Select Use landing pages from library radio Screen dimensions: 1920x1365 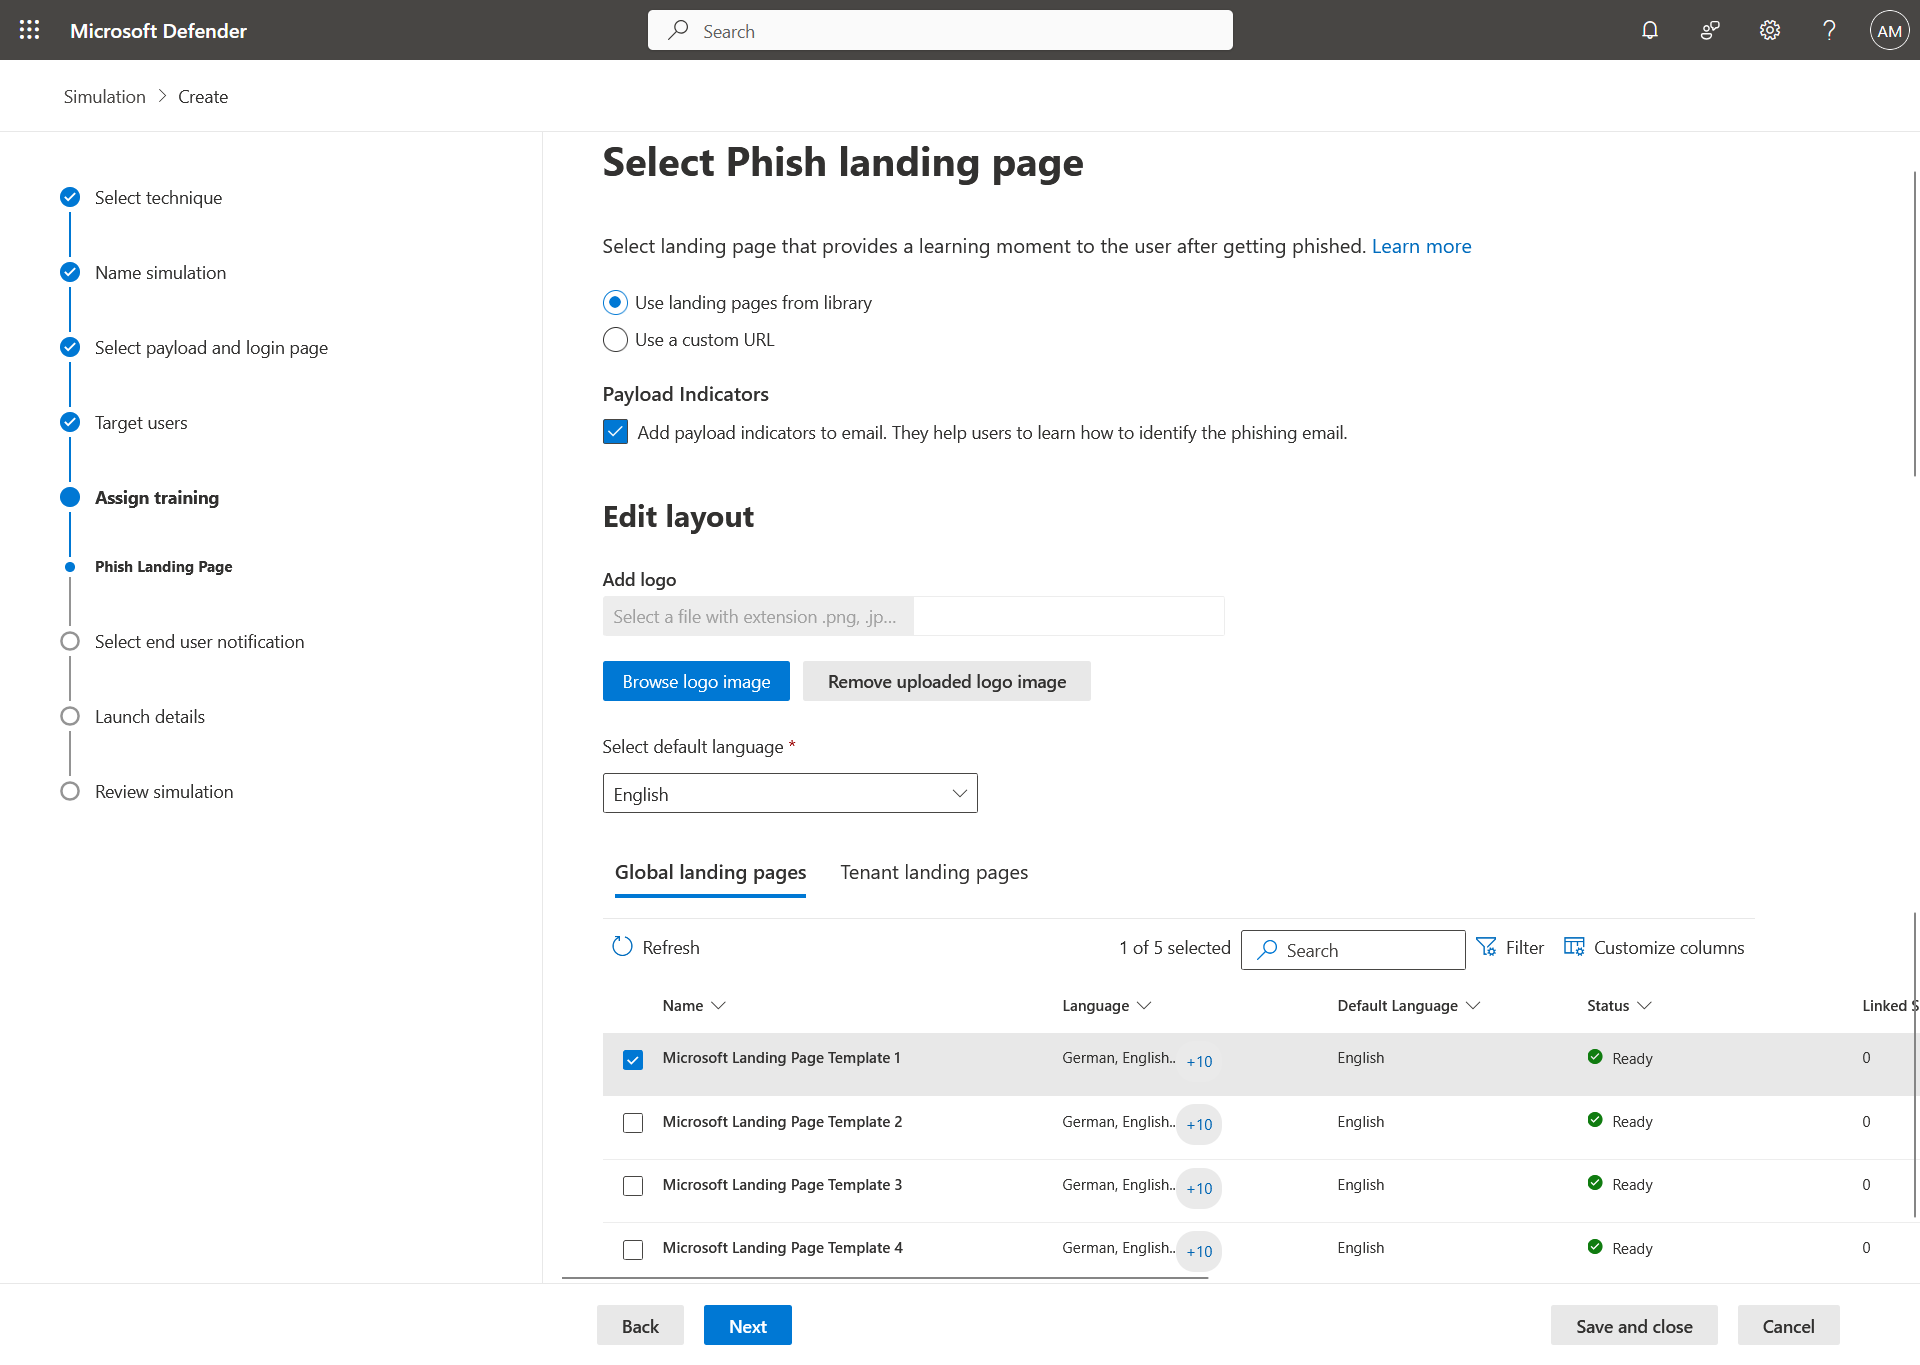pyautogui.click(x=615, y=302)
